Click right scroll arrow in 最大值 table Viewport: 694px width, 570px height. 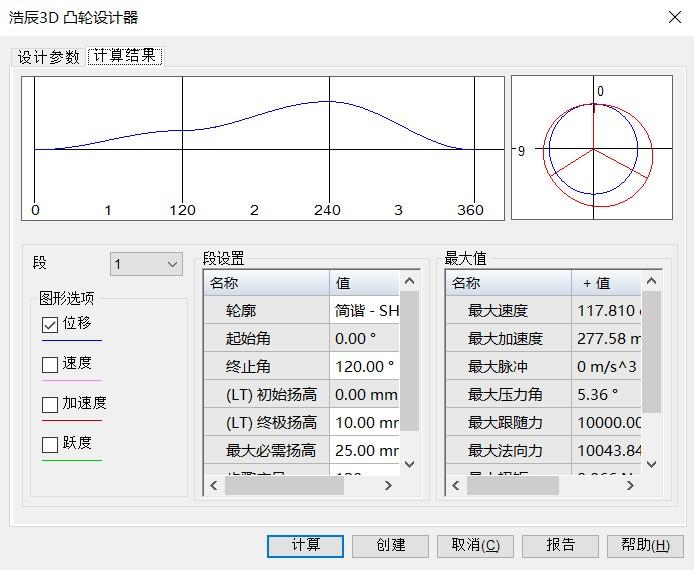(630, 485)
